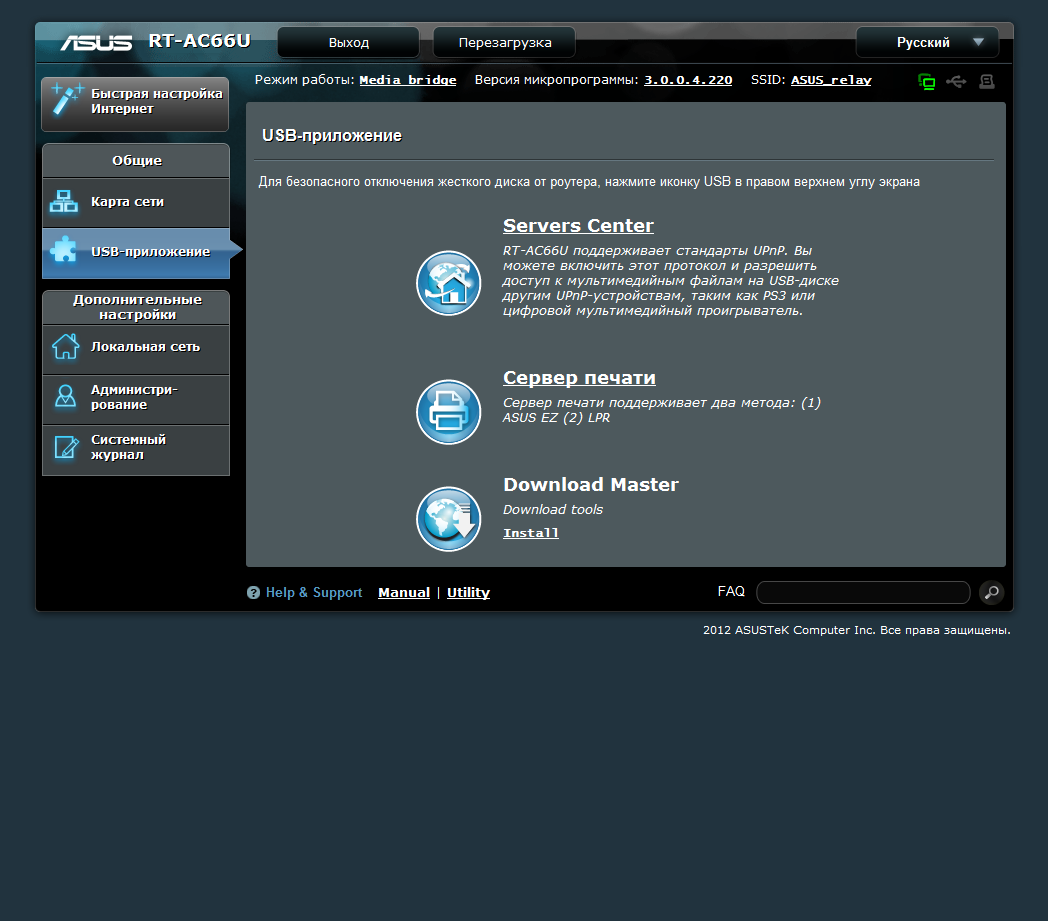The height and width of the screenshot is (921, 1048).
Task: Open the Карта сети menu item
Action: (x=136, y=203)
